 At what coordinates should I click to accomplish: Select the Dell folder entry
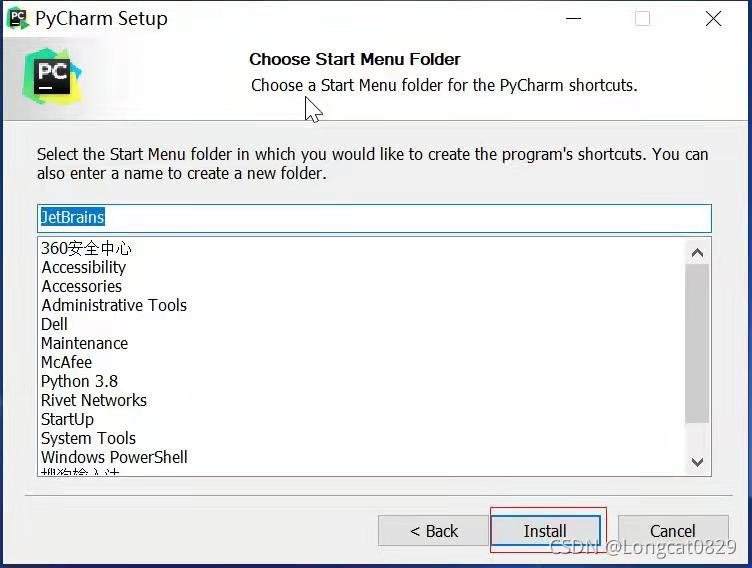click(x=54, y=324)
